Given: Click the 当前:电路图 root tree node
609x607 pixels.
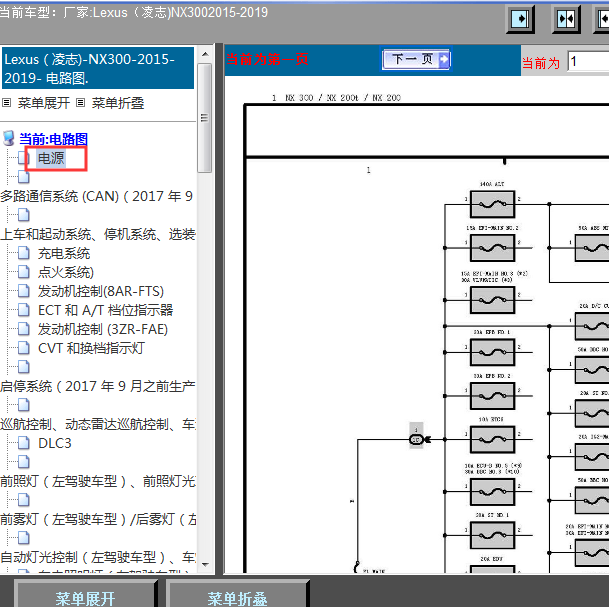Looking at the screenshot, I should coord(54,139).
